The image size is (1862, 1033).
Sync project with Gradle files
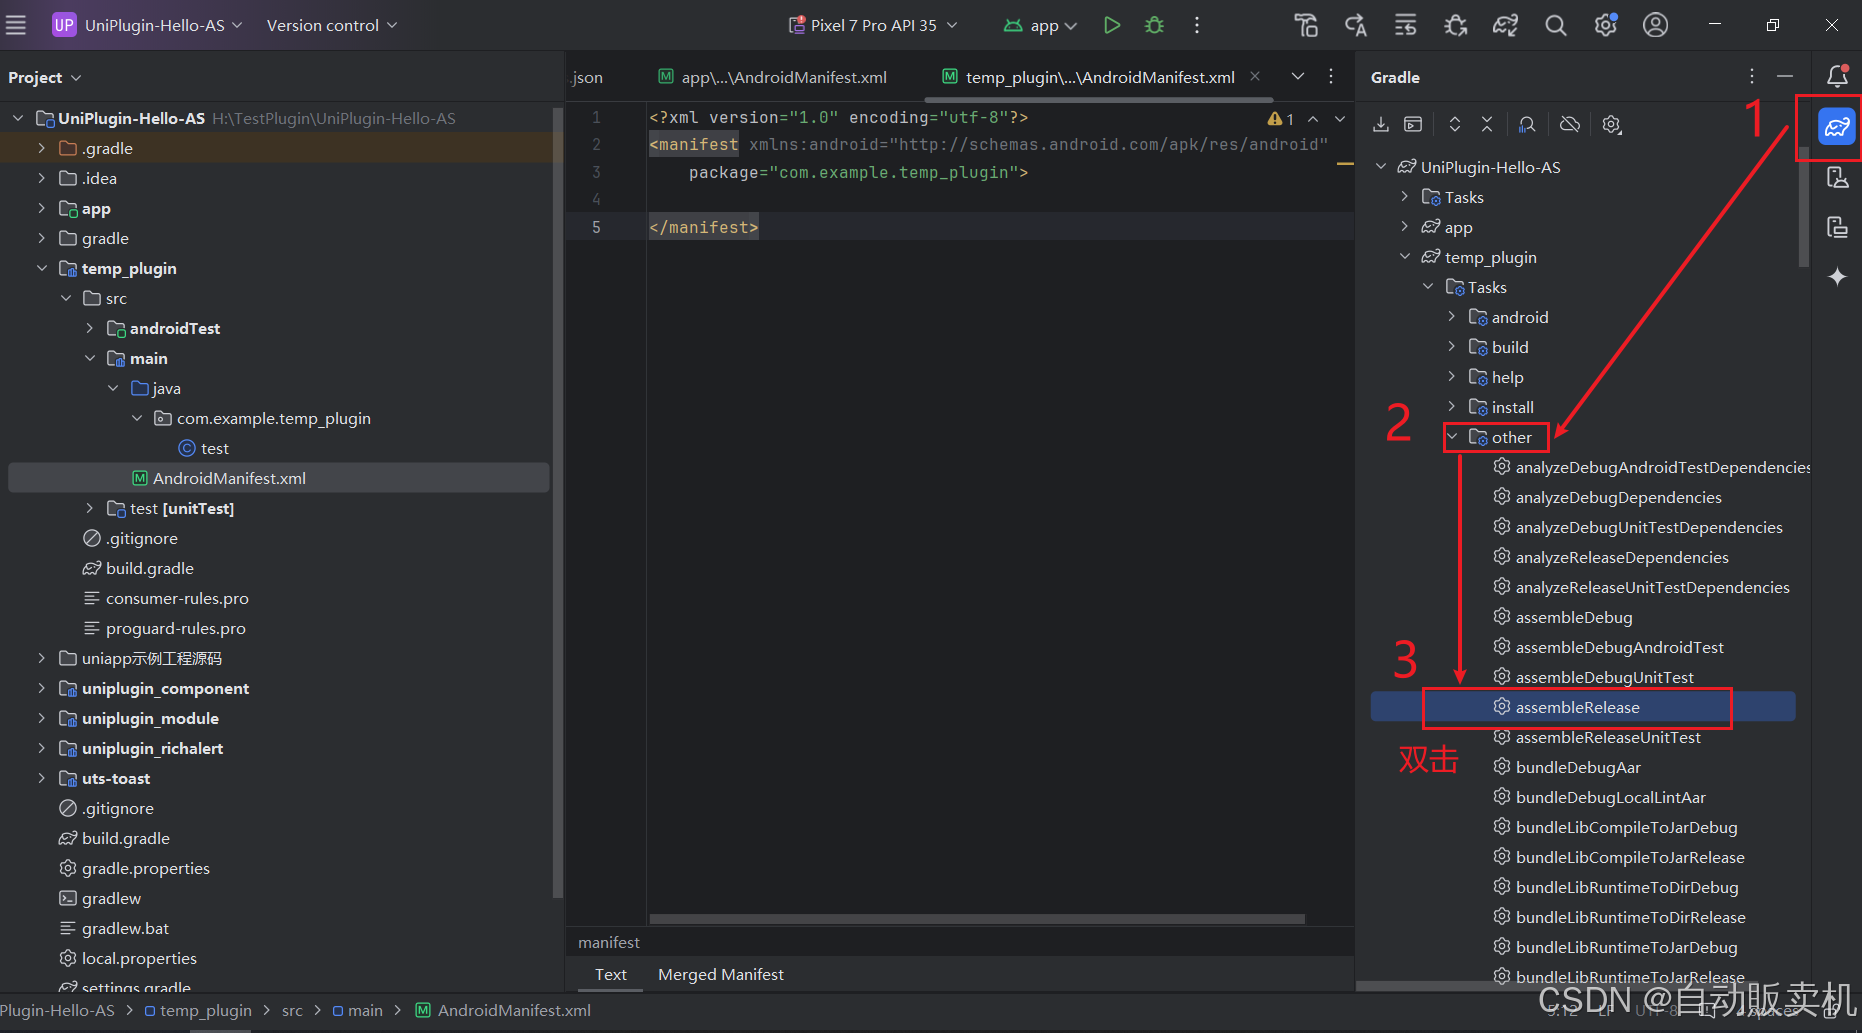1505,25
